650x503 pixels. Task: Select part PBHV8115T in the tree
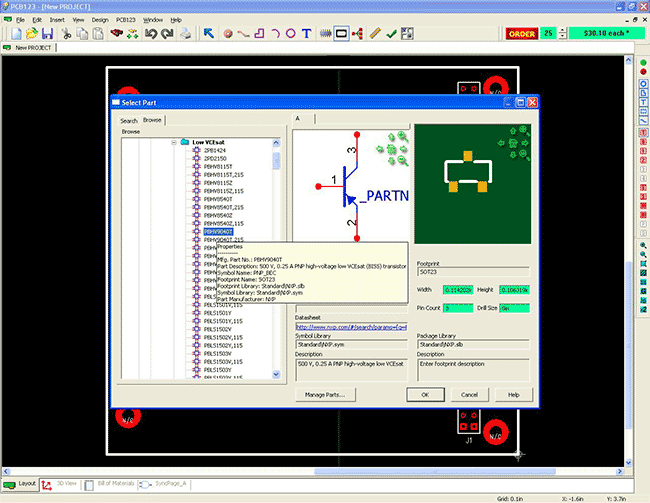tap(218, 166)
